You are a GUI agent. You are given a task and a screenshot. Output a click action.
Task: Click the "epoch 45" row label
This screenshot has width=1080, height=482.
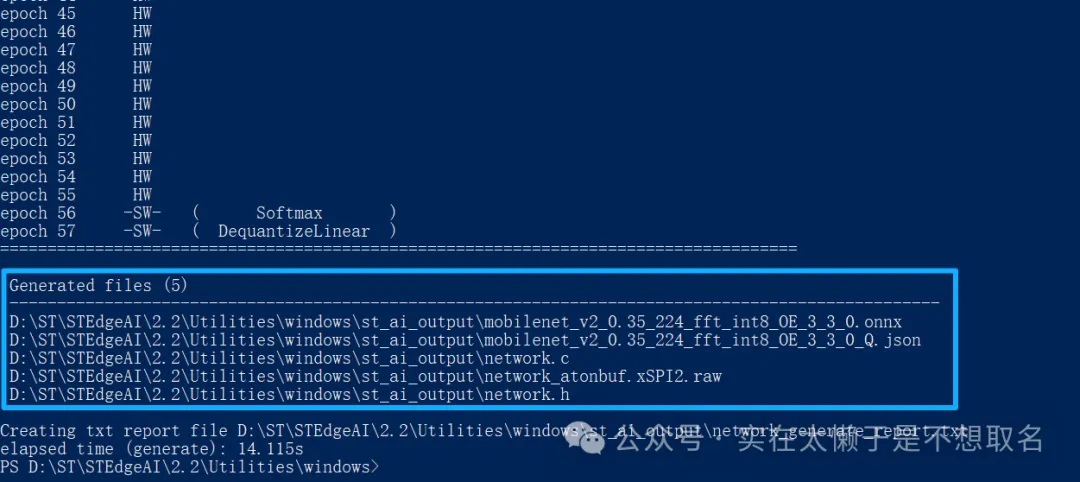(x=38, y=14)
